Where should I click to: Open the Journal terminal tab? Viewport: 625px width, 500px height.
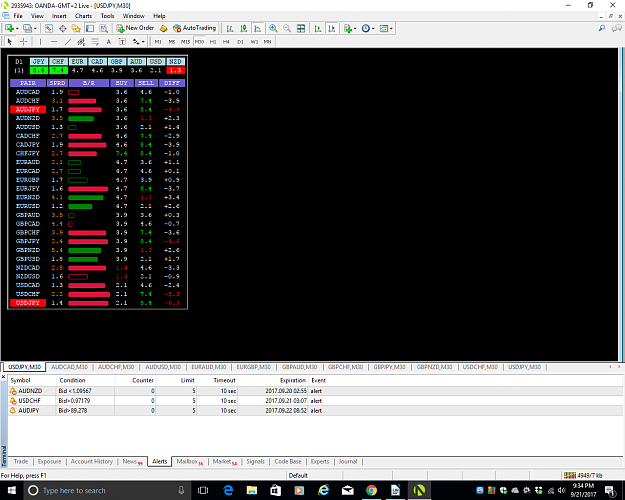[x=348, y=461]
